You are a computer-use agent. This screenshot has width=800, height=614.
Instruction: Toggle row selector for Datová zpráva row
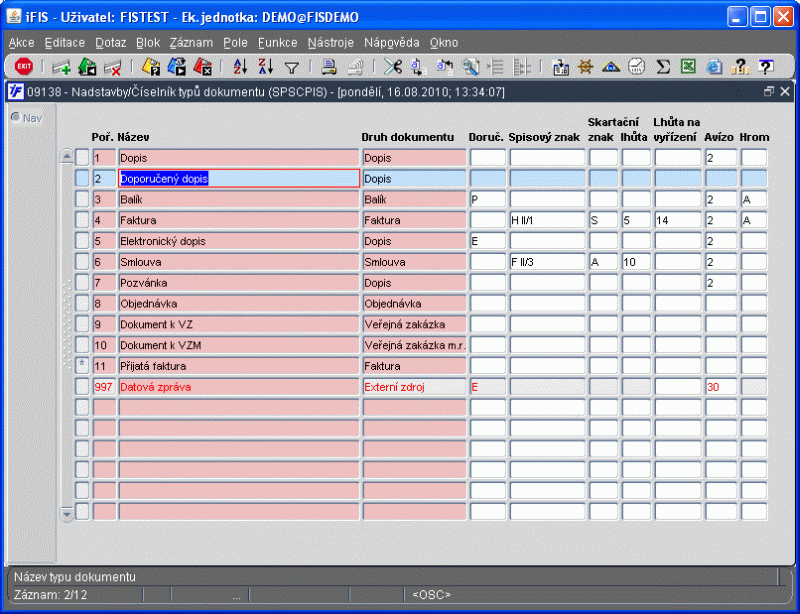(x=82, y=386)
